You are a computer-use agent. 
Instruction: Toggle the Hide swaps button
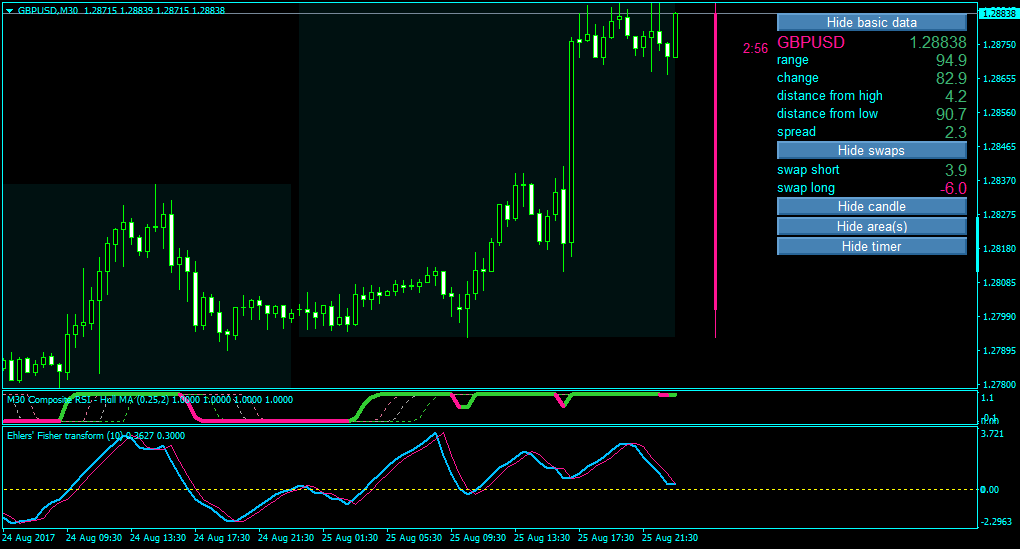coord(872,150)
